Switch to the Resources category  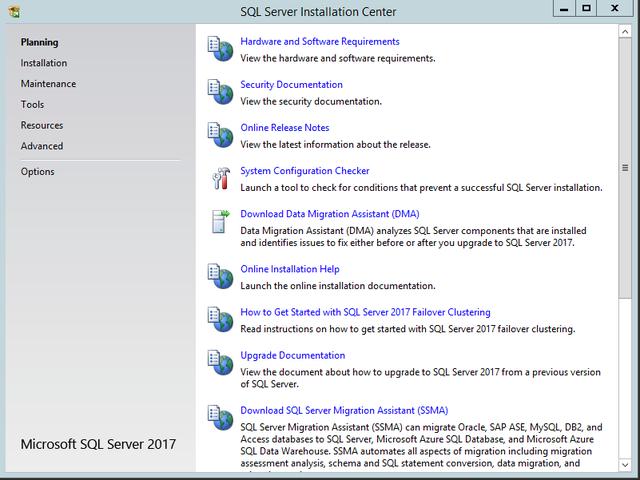click(42, 125)
